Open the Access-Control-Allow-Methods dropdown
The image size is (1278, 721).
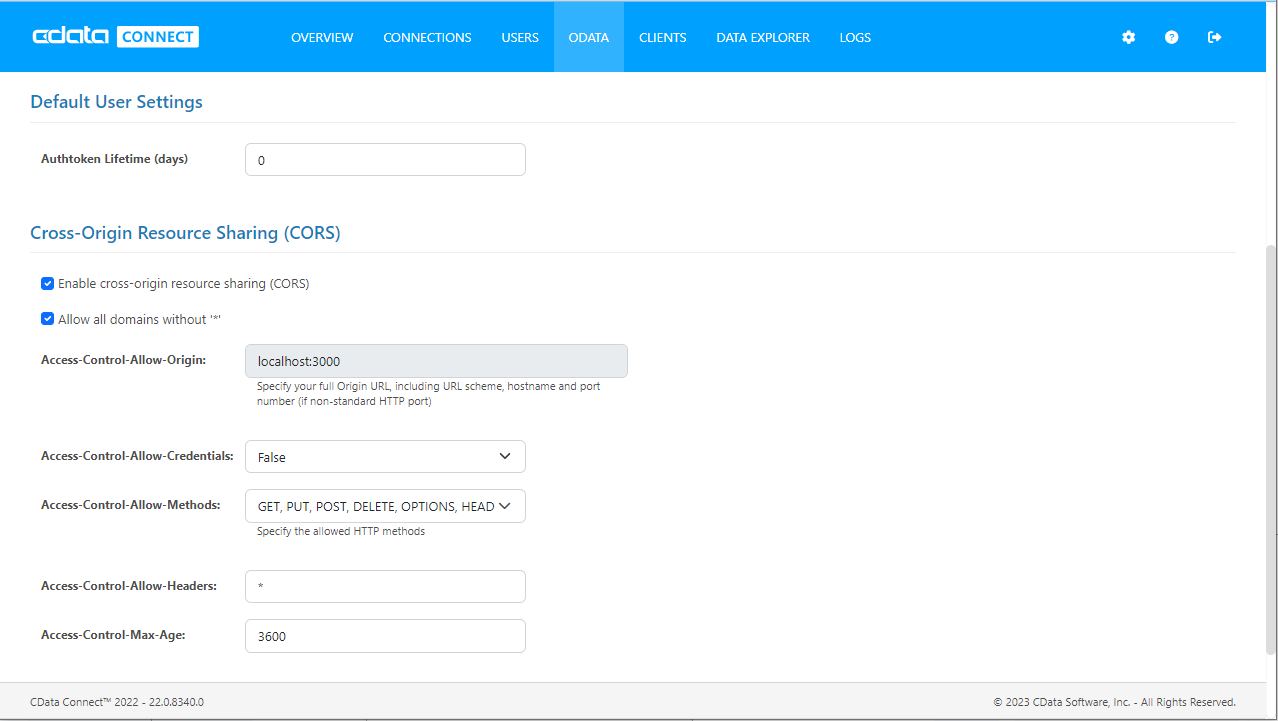pyautogui.click(x=385, y=506)
